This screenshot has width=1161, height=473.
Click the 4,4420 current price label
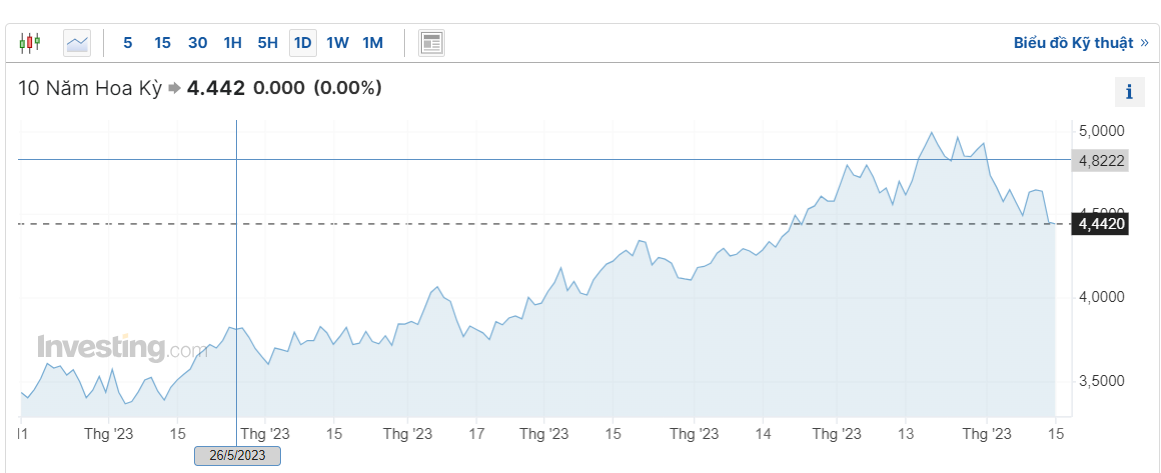[1100, 224]
